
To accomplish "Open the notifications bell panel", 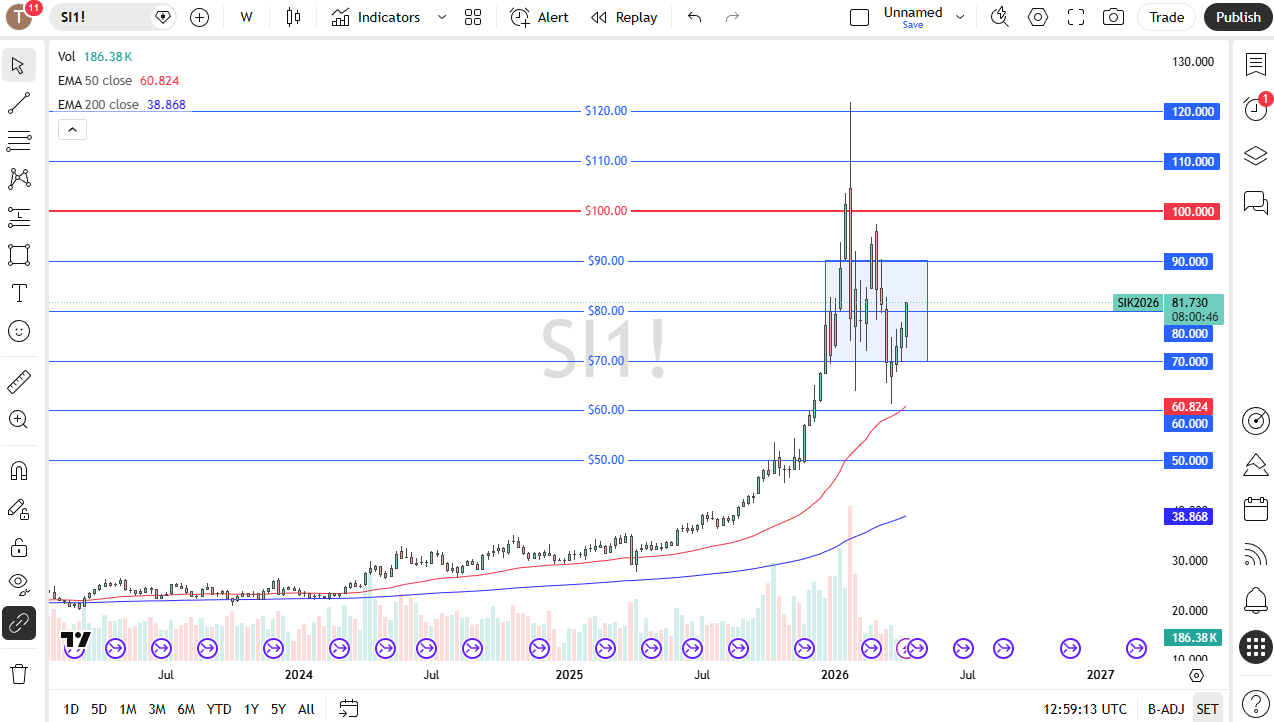I will coord(1255,600).
